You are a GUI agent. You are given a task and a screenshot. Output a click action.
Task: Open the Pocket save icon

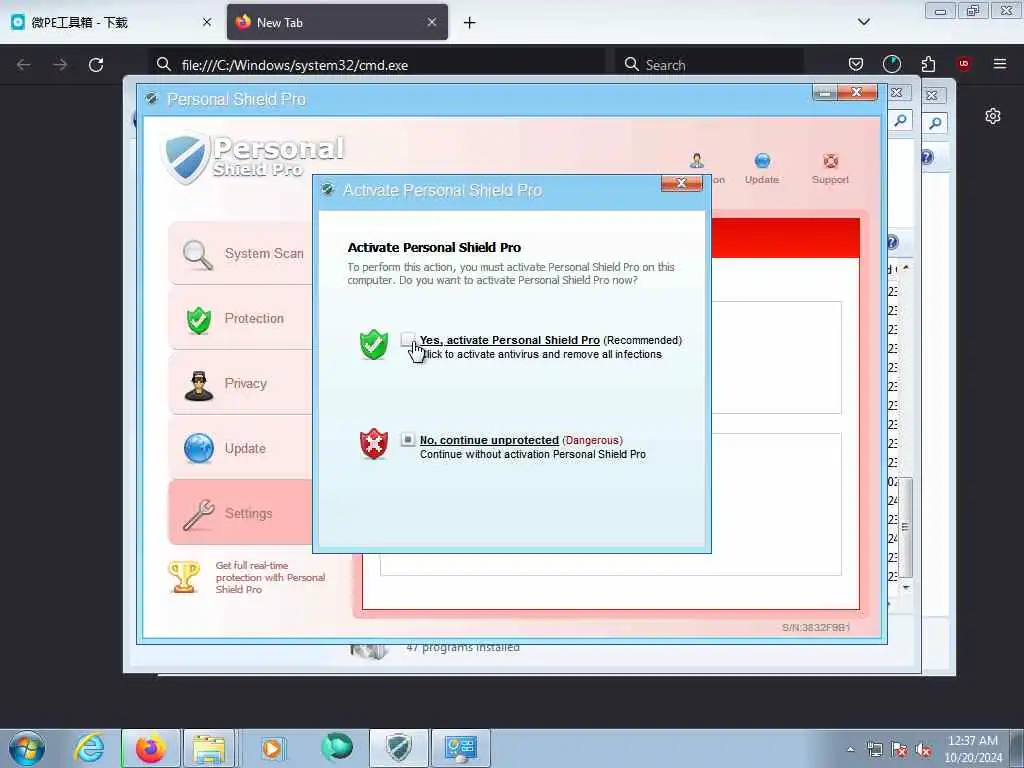856,64
